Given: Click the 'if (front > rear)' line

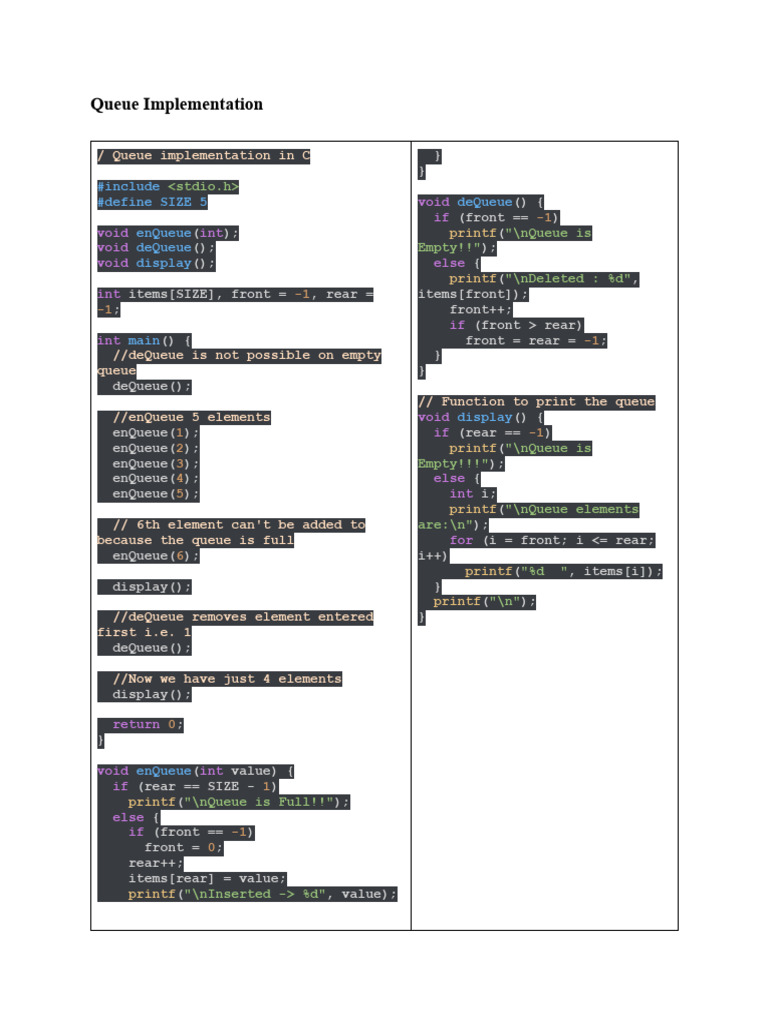Looking at the screenshot, I should 516,326.
